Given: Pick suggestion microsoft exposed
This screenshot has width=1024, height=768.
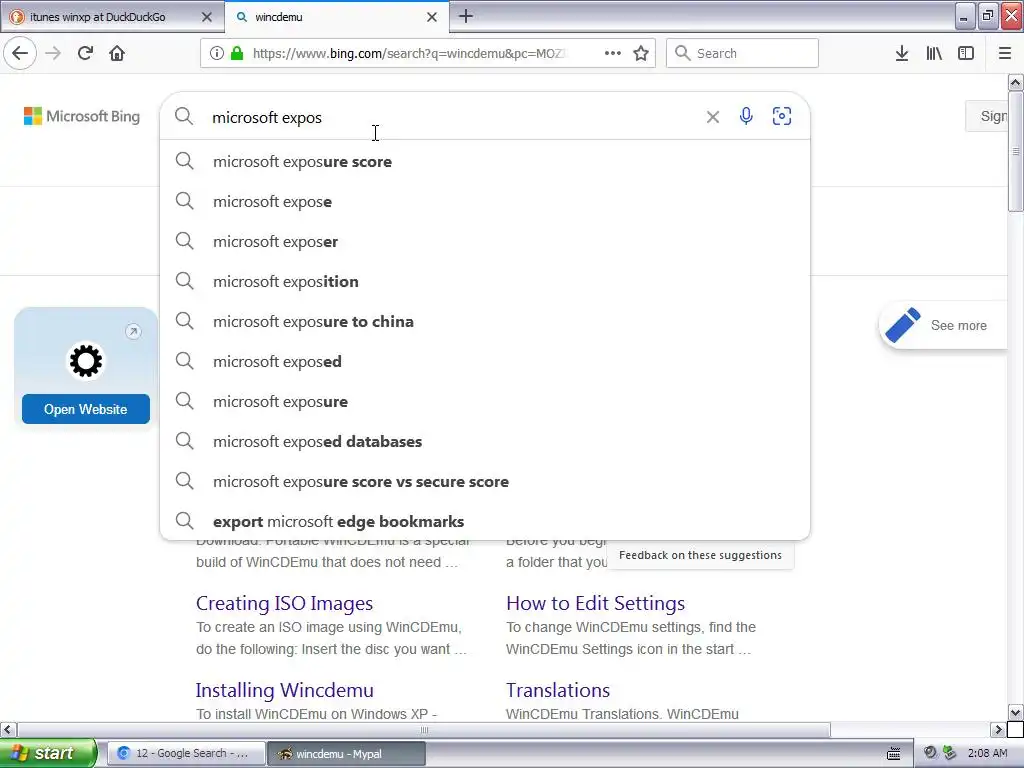Looking at the screenshot, I should tap(485, 361).
